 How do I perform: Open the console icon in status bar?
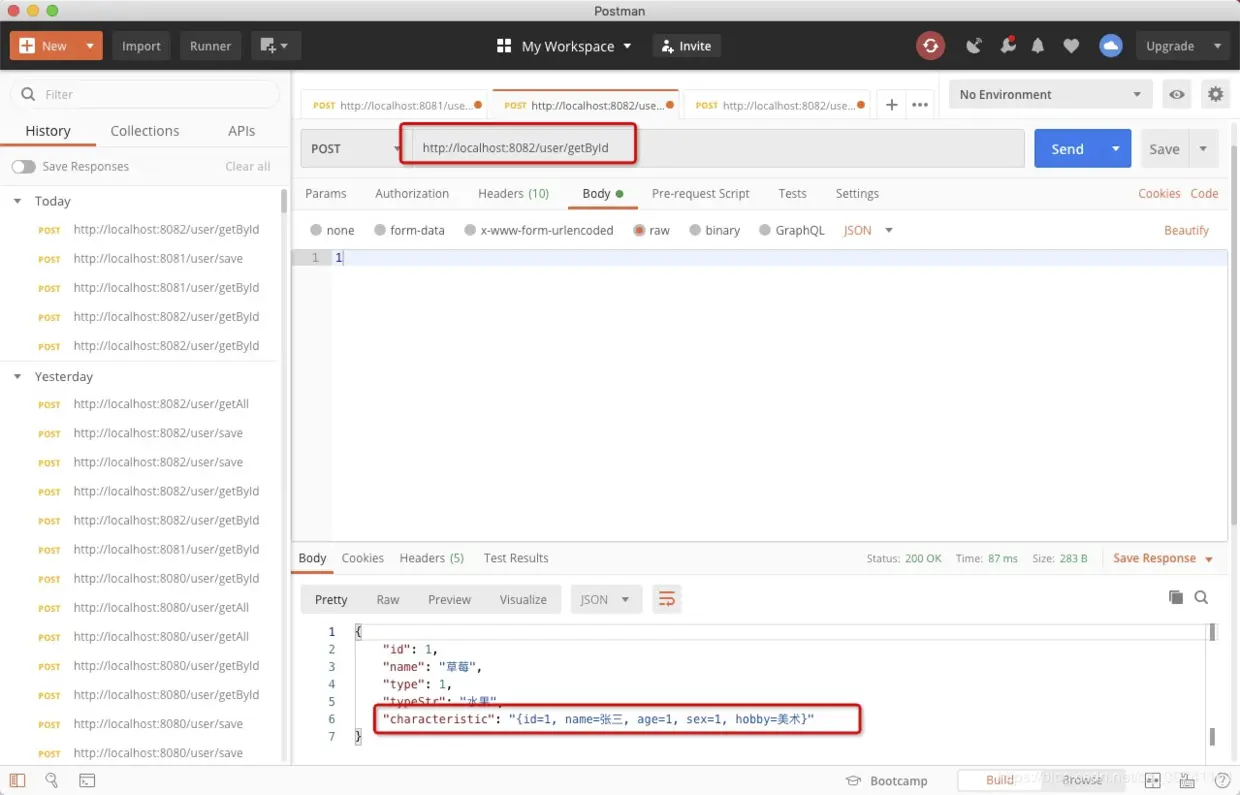coord(87,780)
